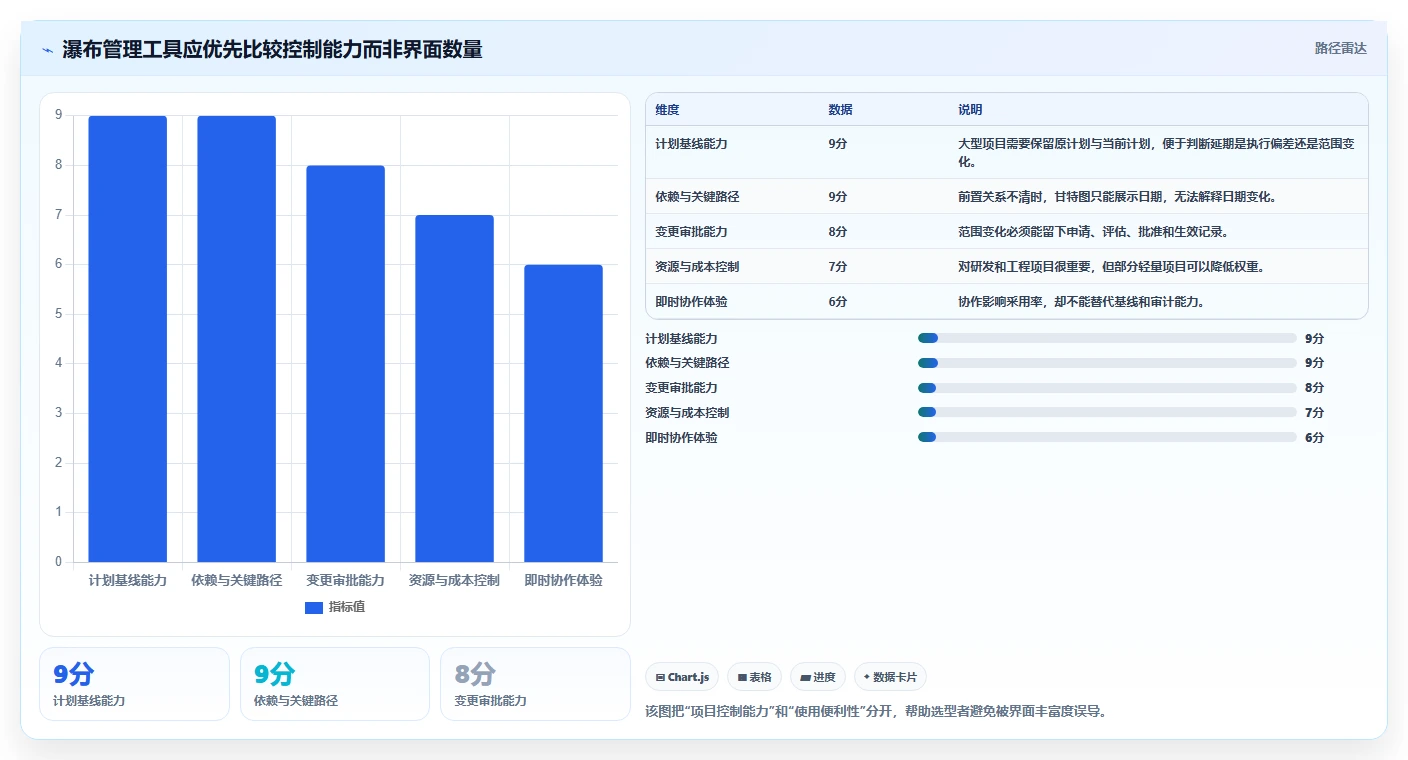Click the page title 瀑布管理工具应优先比较控制能力
Image resolution: width=1408 pixels, height=760 pixels.
point(272,49)
